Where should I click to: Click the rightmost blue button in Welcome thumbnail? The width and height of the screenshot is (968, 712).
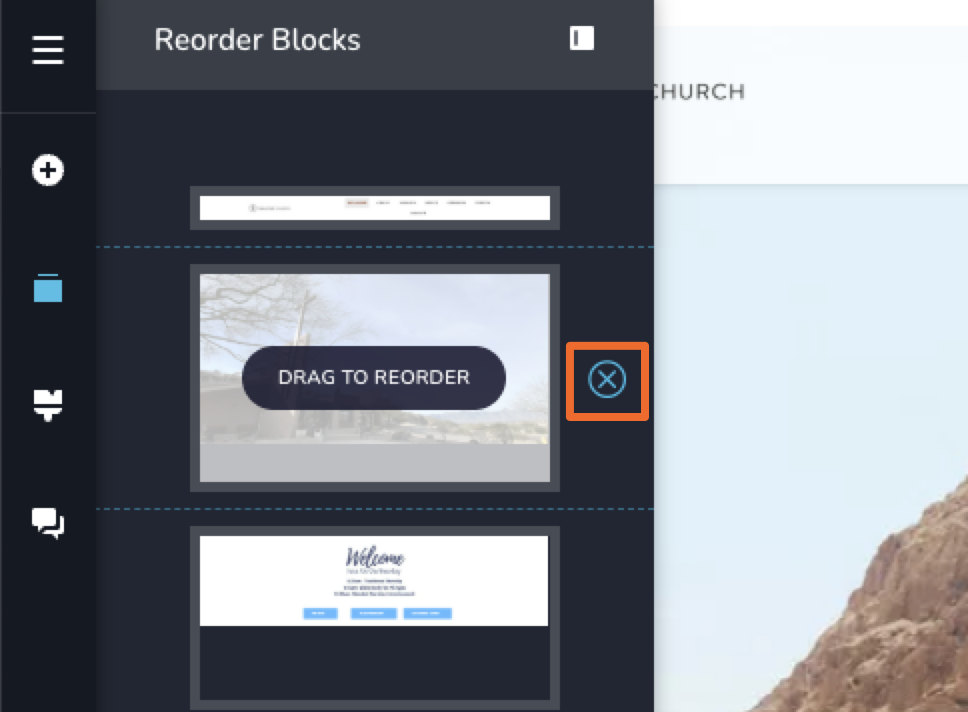tap(428, 613)
